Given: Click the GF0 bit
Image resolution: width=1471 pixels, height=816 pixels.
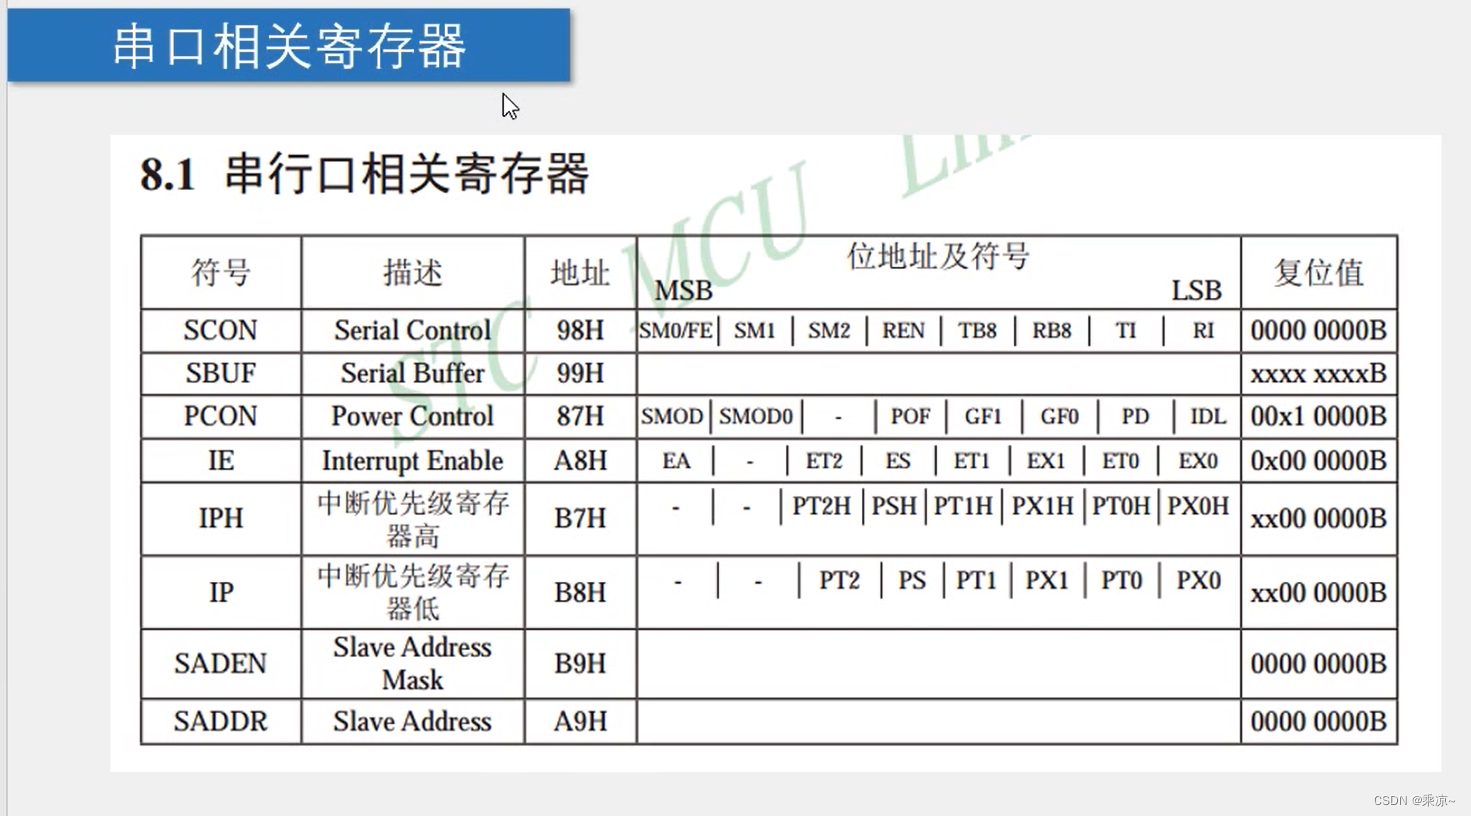Looking at the screenshot, I should [1059, 416].
